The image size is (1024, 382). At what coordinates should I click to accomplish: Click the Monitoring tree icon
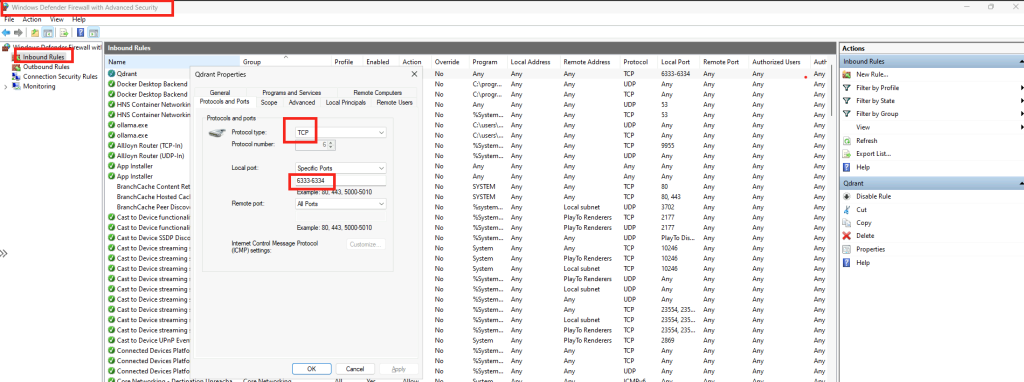pos(16,86)
